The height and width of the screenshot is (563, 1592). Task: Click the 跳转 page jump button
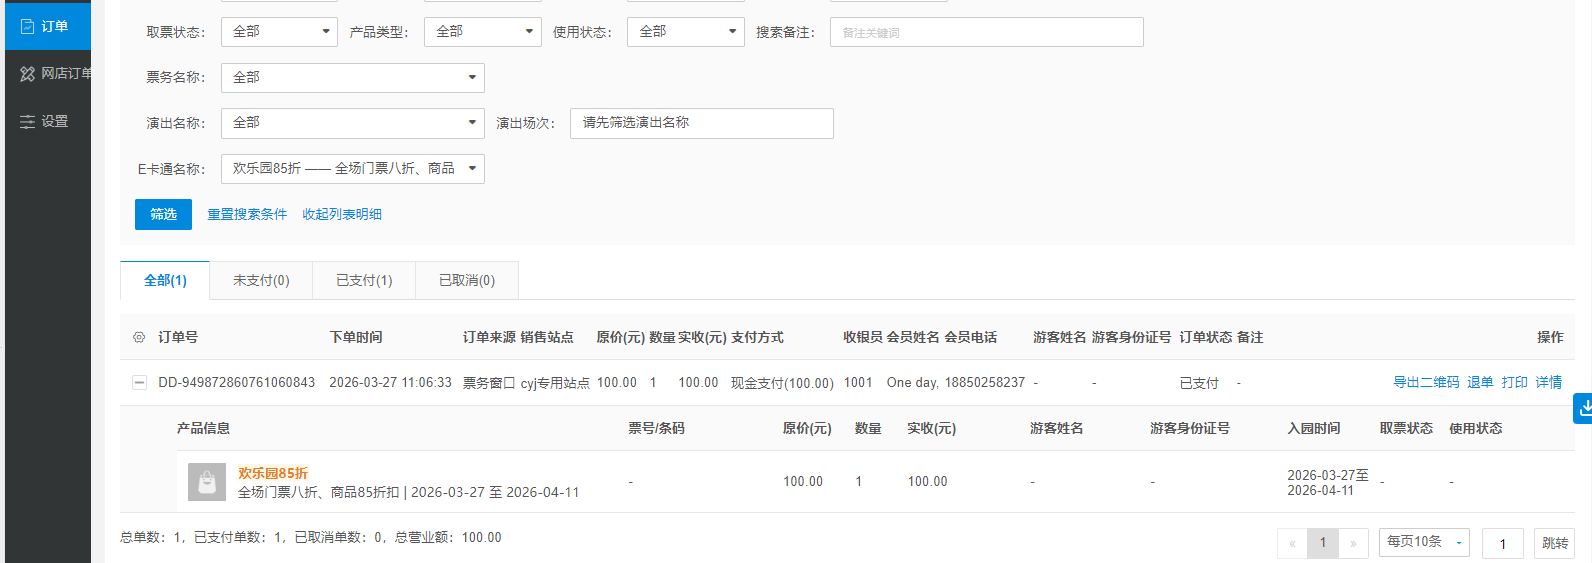(x=1554, y=544)
